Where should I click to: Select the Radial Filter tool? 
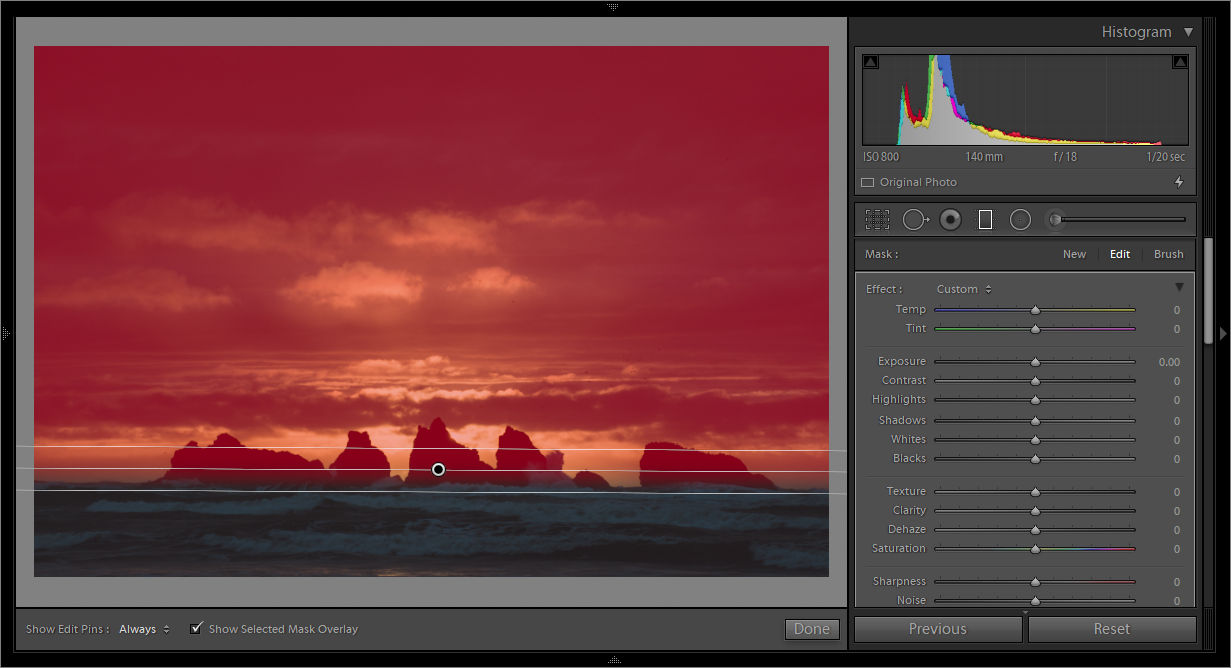pos(1021,219)
